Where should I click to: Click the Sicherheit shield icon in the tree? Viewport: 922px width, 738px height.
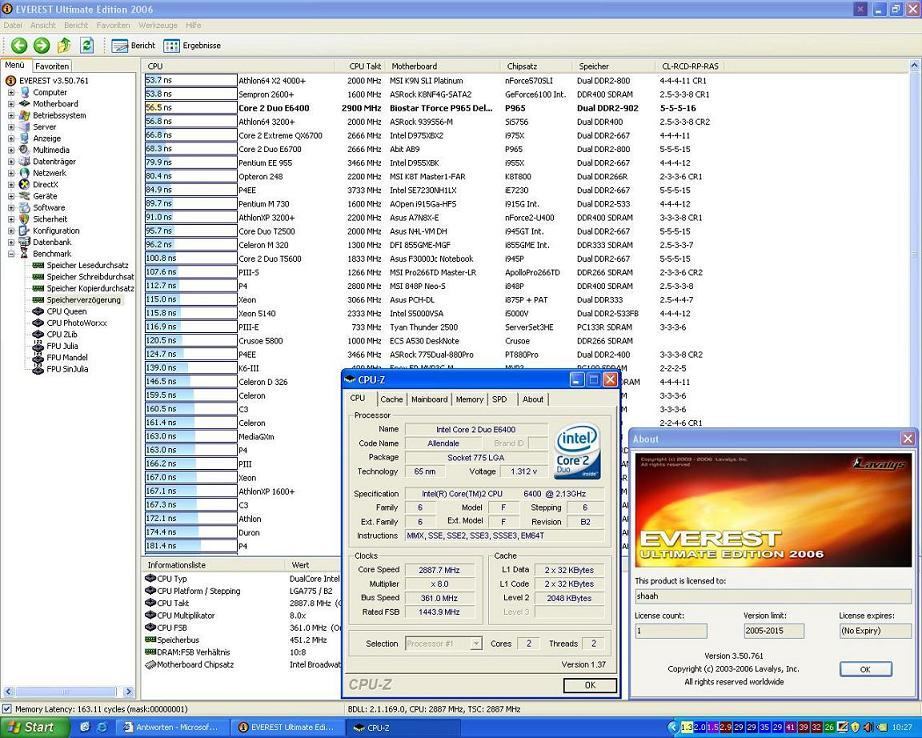[x=24, y=219]
